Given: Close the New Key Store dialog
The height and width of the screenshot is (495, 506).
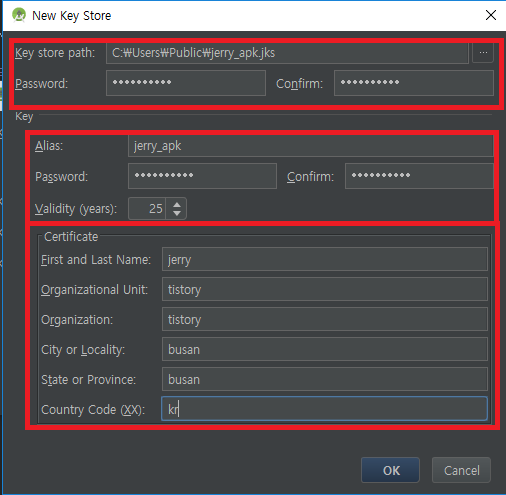Looking at the screenshot, I should (x=491, y=15).
